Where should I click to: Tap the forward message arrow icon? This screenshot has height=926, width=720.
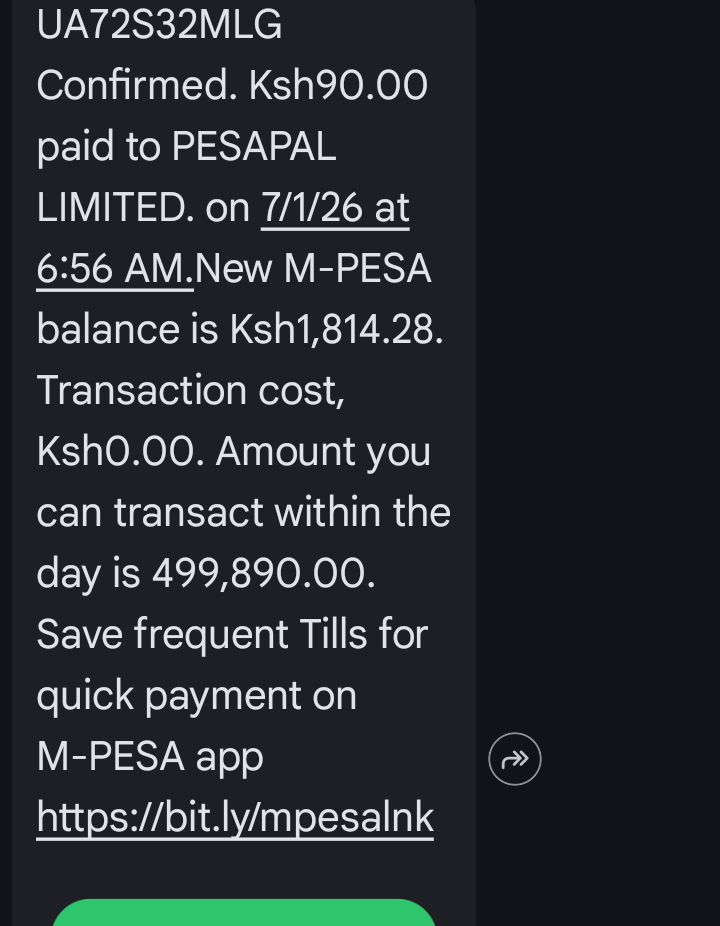tap(515, 760)
